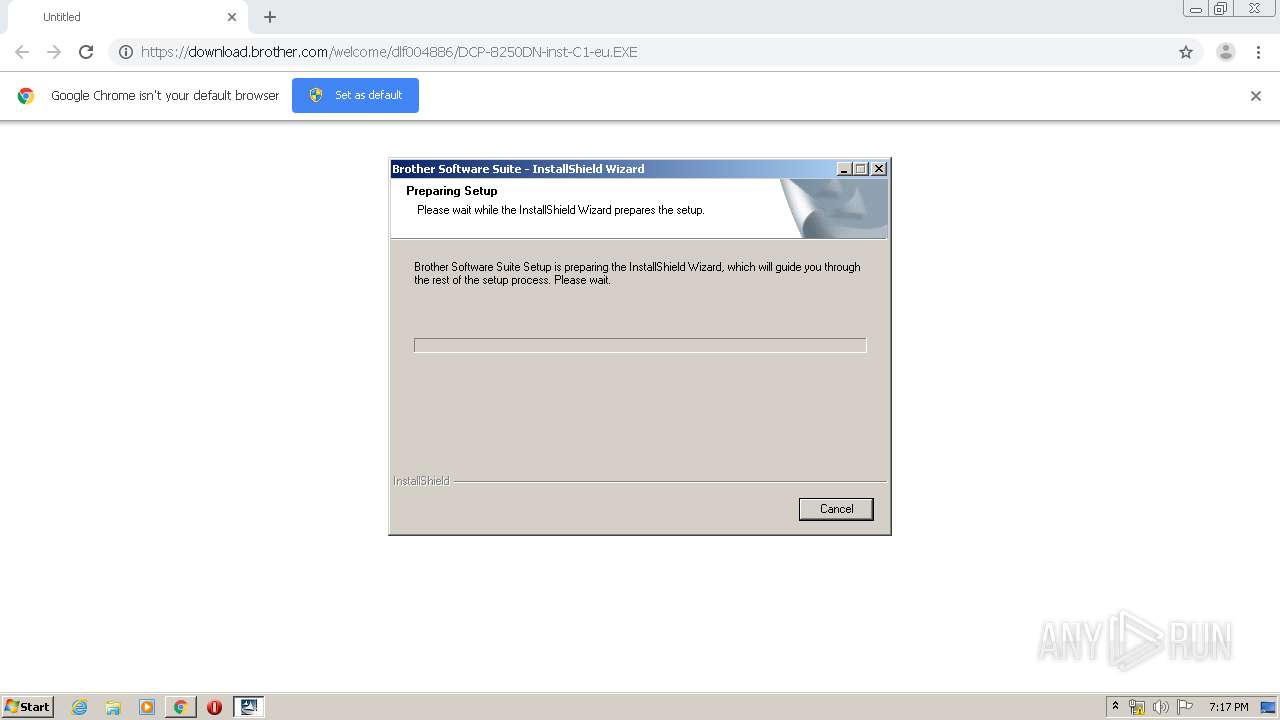Click the Google Chrome logo in infobar
1280x720 pixels.
point(26,96)
